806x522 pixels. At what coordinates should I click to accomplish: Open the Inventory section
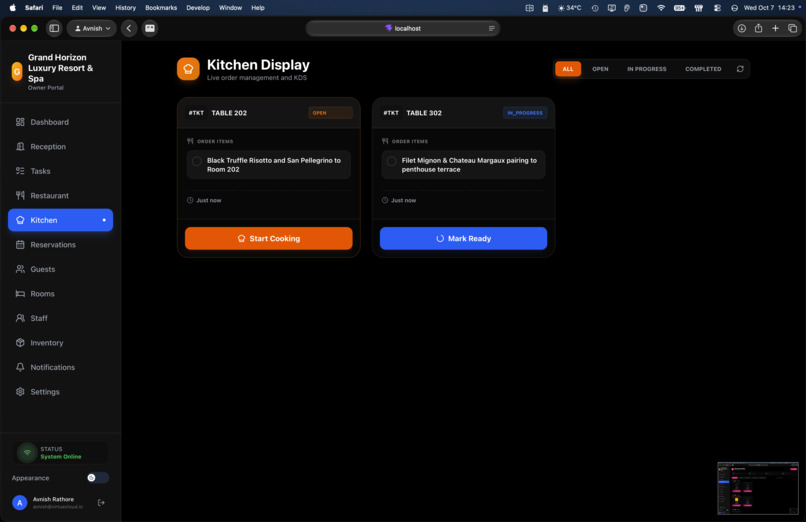(x=60, y=343)
